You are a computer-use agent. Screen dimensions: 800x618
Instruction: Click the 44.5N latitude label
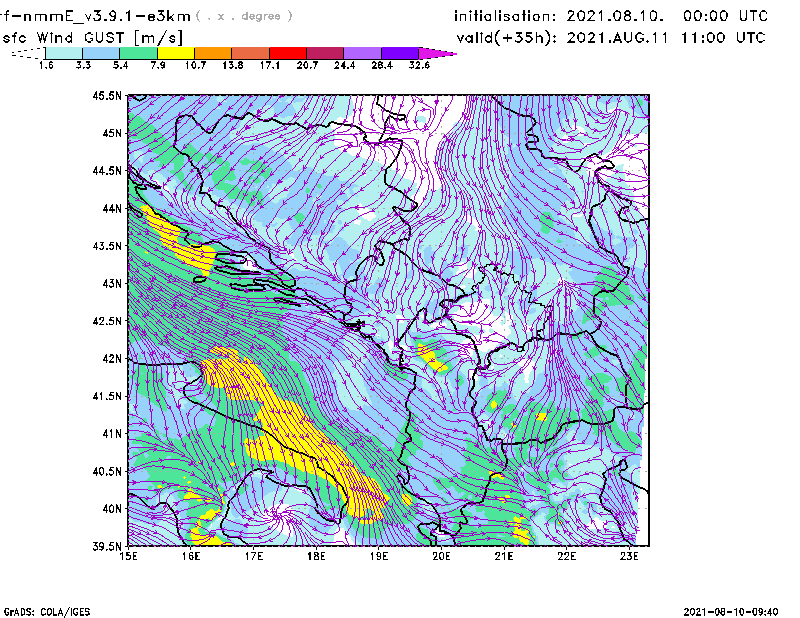(x=107, y=170)
